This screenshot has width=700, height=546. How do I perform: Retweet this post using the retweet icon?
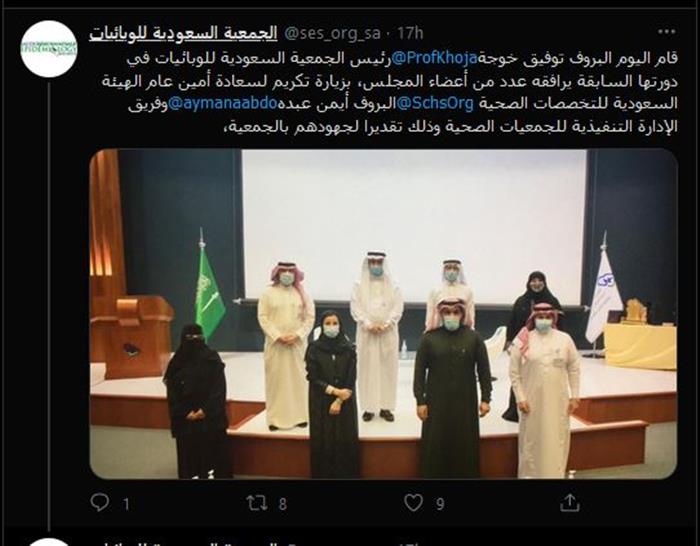coord(258,503)
